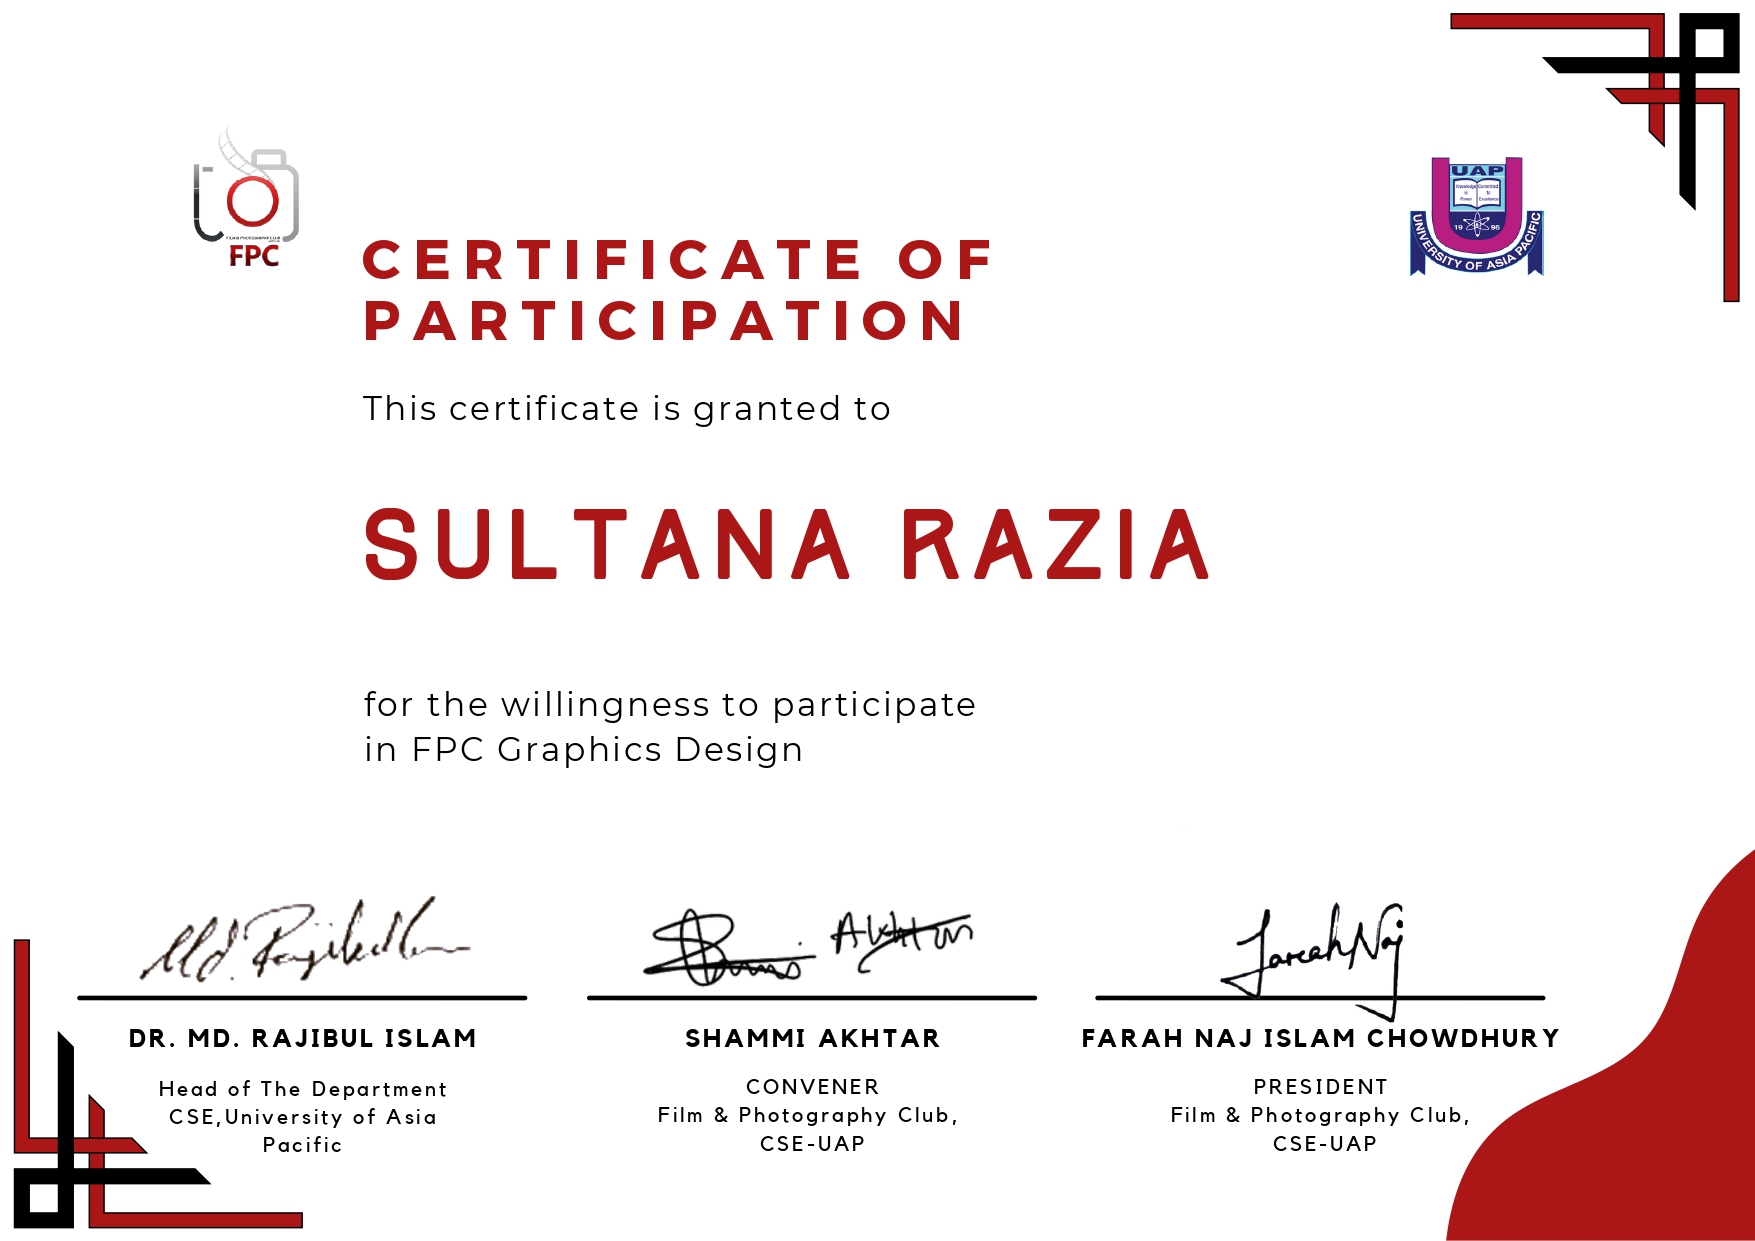The height and width of the screenshot is (1241, 1755).
Task: Click the 'This certificate is granted to' line
Action: click(626, 409)
